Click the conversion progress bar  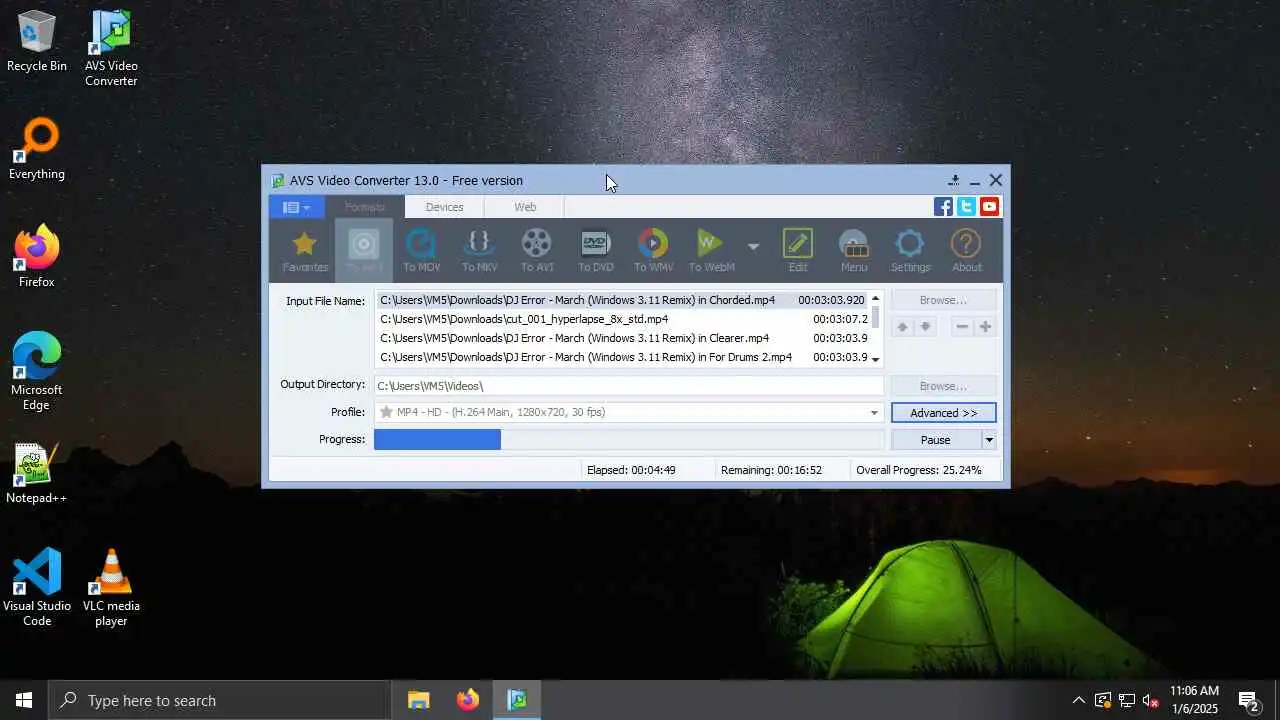click(x=629, y=439)
